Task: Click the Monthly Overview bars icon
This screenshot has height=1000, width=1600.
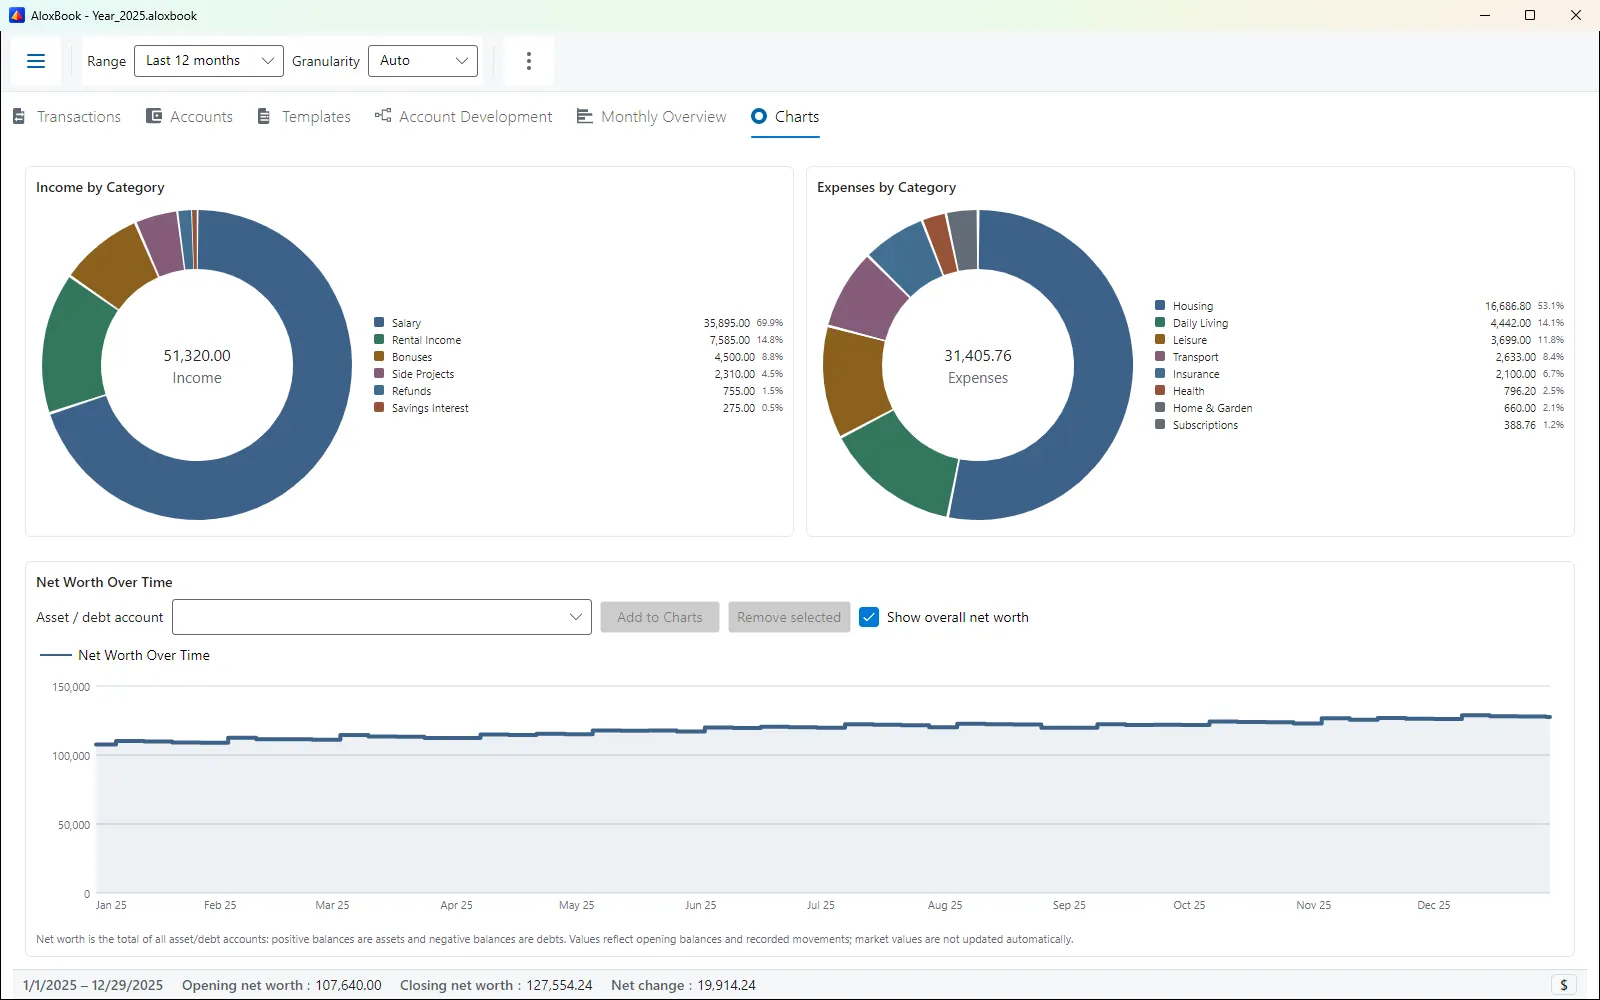Action: [585, 116]
